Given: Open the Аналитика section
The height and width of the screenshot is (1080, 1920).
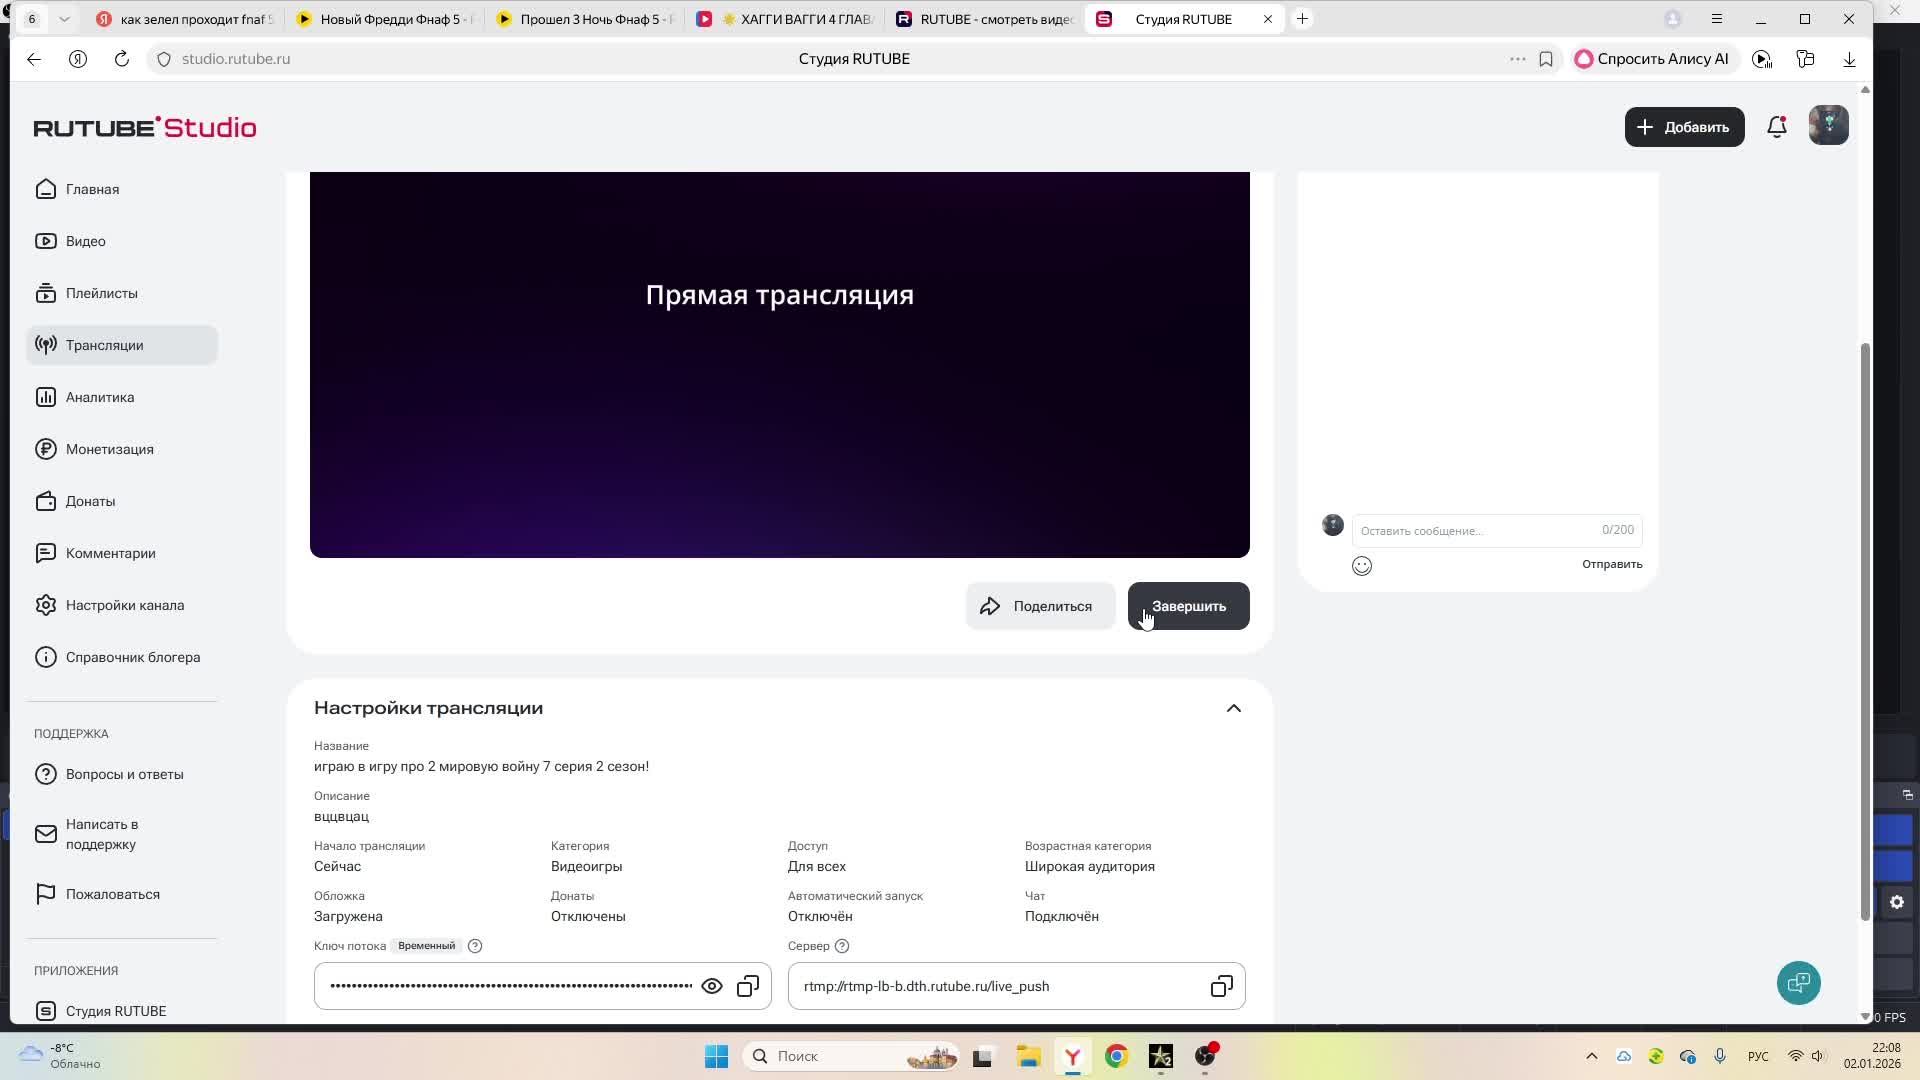Looking at the screenshot, I should coord(99,397).
